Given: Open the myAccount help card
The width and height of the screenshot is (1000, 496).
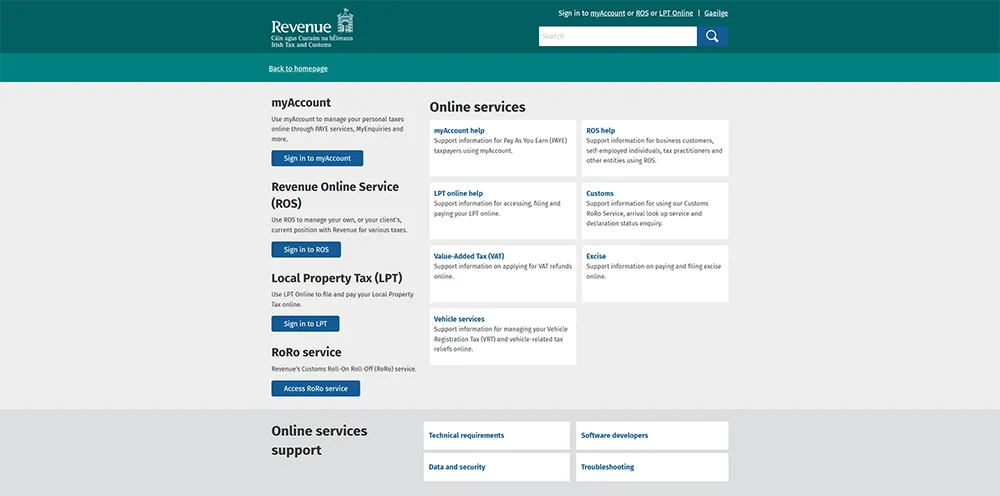Looking at the screenshot, I should pos(503,148).
